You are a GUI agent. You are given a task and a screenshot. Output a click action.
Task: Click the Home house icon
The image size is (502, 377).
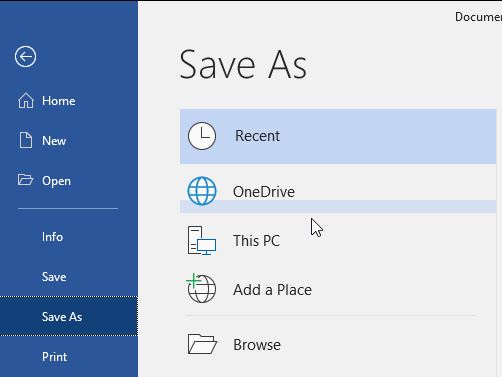pos(26,101)
